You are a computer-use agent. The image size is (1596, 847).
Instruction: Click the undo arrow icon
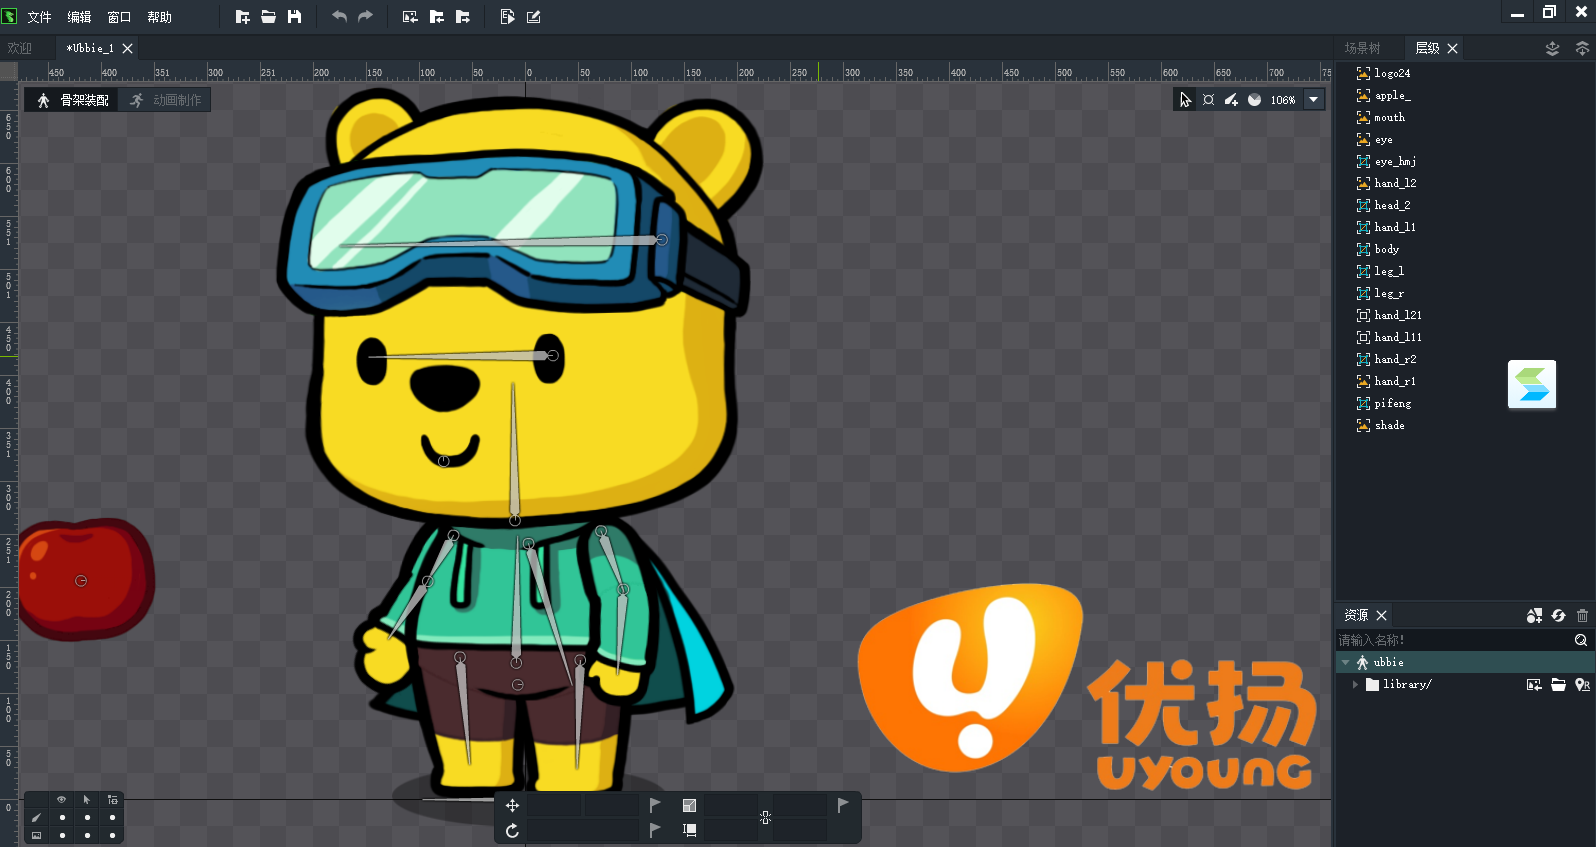click(x=339, y=17)
